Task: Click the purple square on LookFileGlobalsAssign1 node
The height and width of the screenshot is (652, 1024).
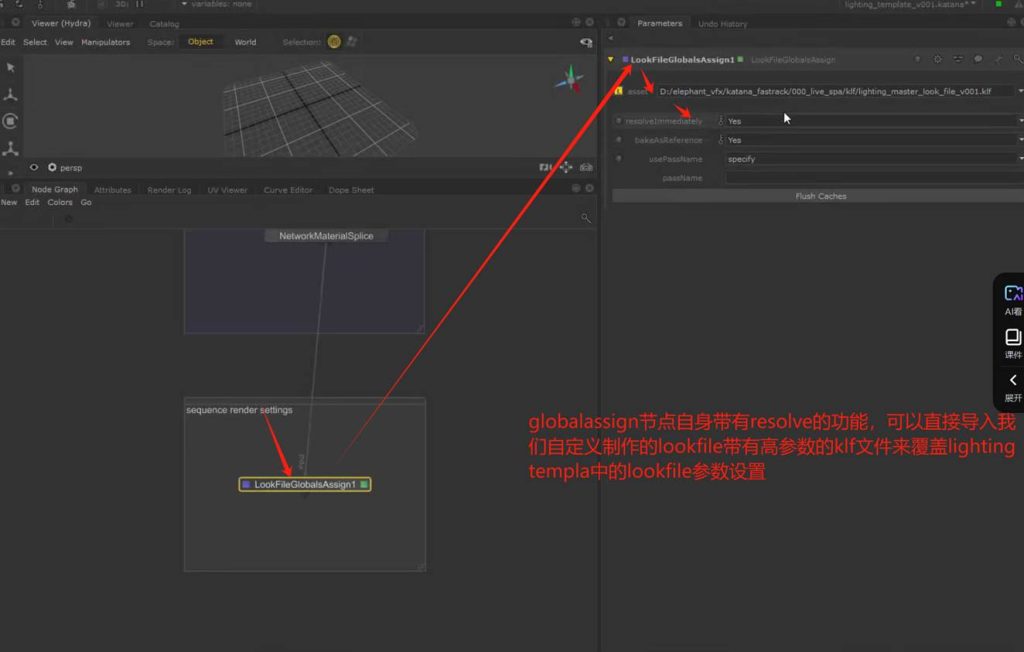Action: pyautogui.click(x=246, y=485)
